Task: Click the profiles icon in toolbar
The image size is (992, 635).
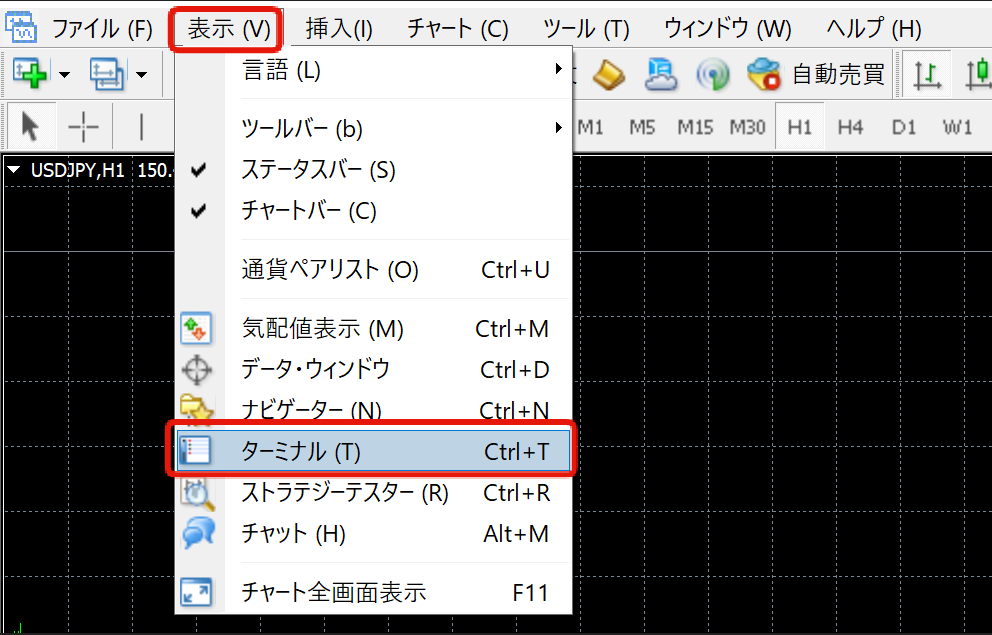Action: [x=106, y=74]
